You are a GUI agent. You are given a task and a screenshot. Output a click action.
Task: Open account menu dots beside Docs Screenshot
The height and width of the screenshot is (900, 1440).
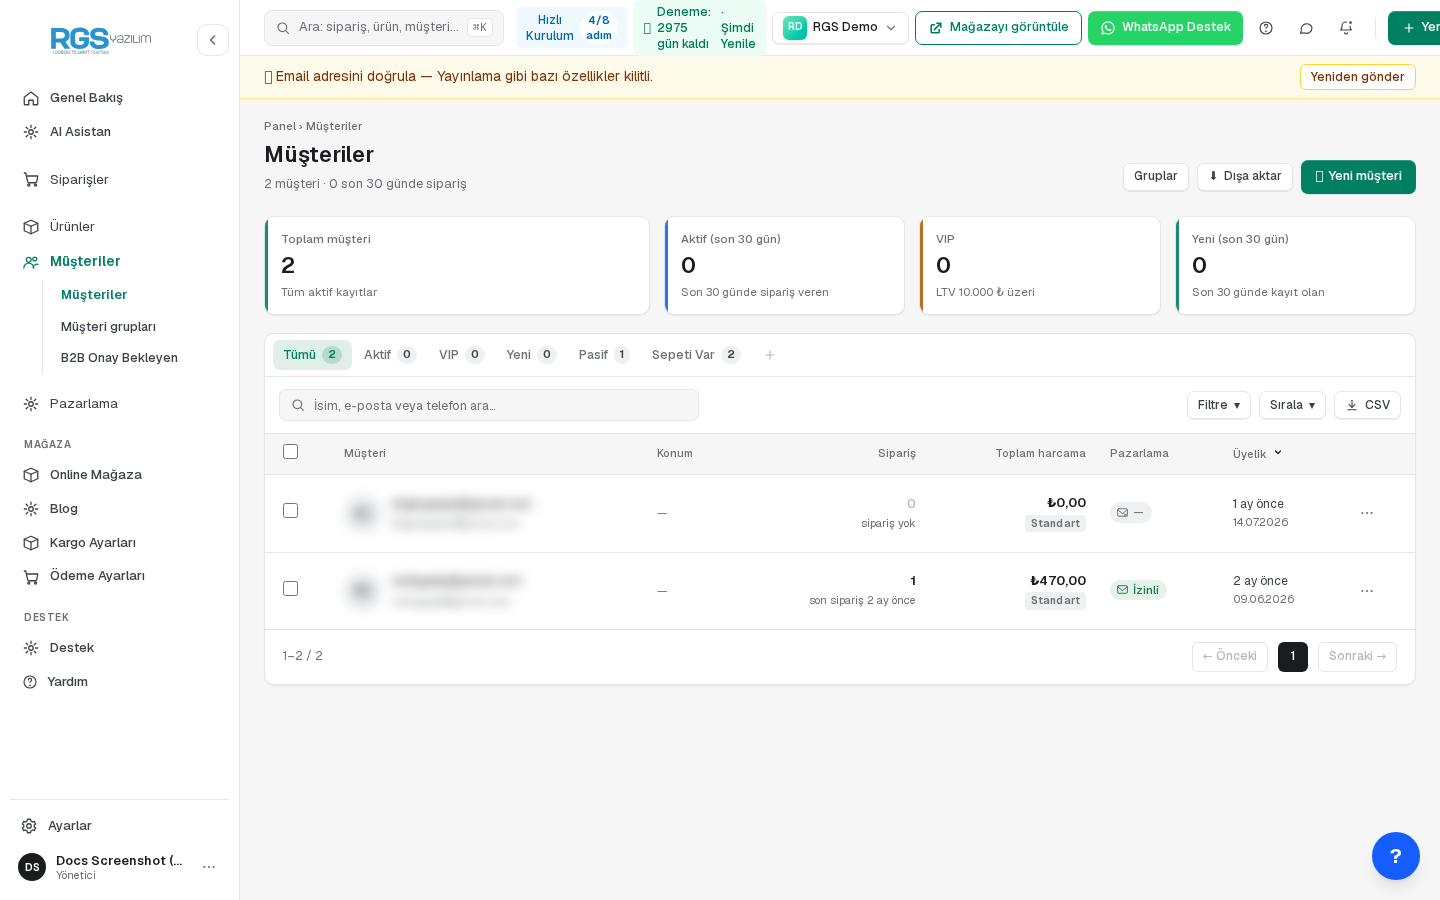(x=209, y=867)
